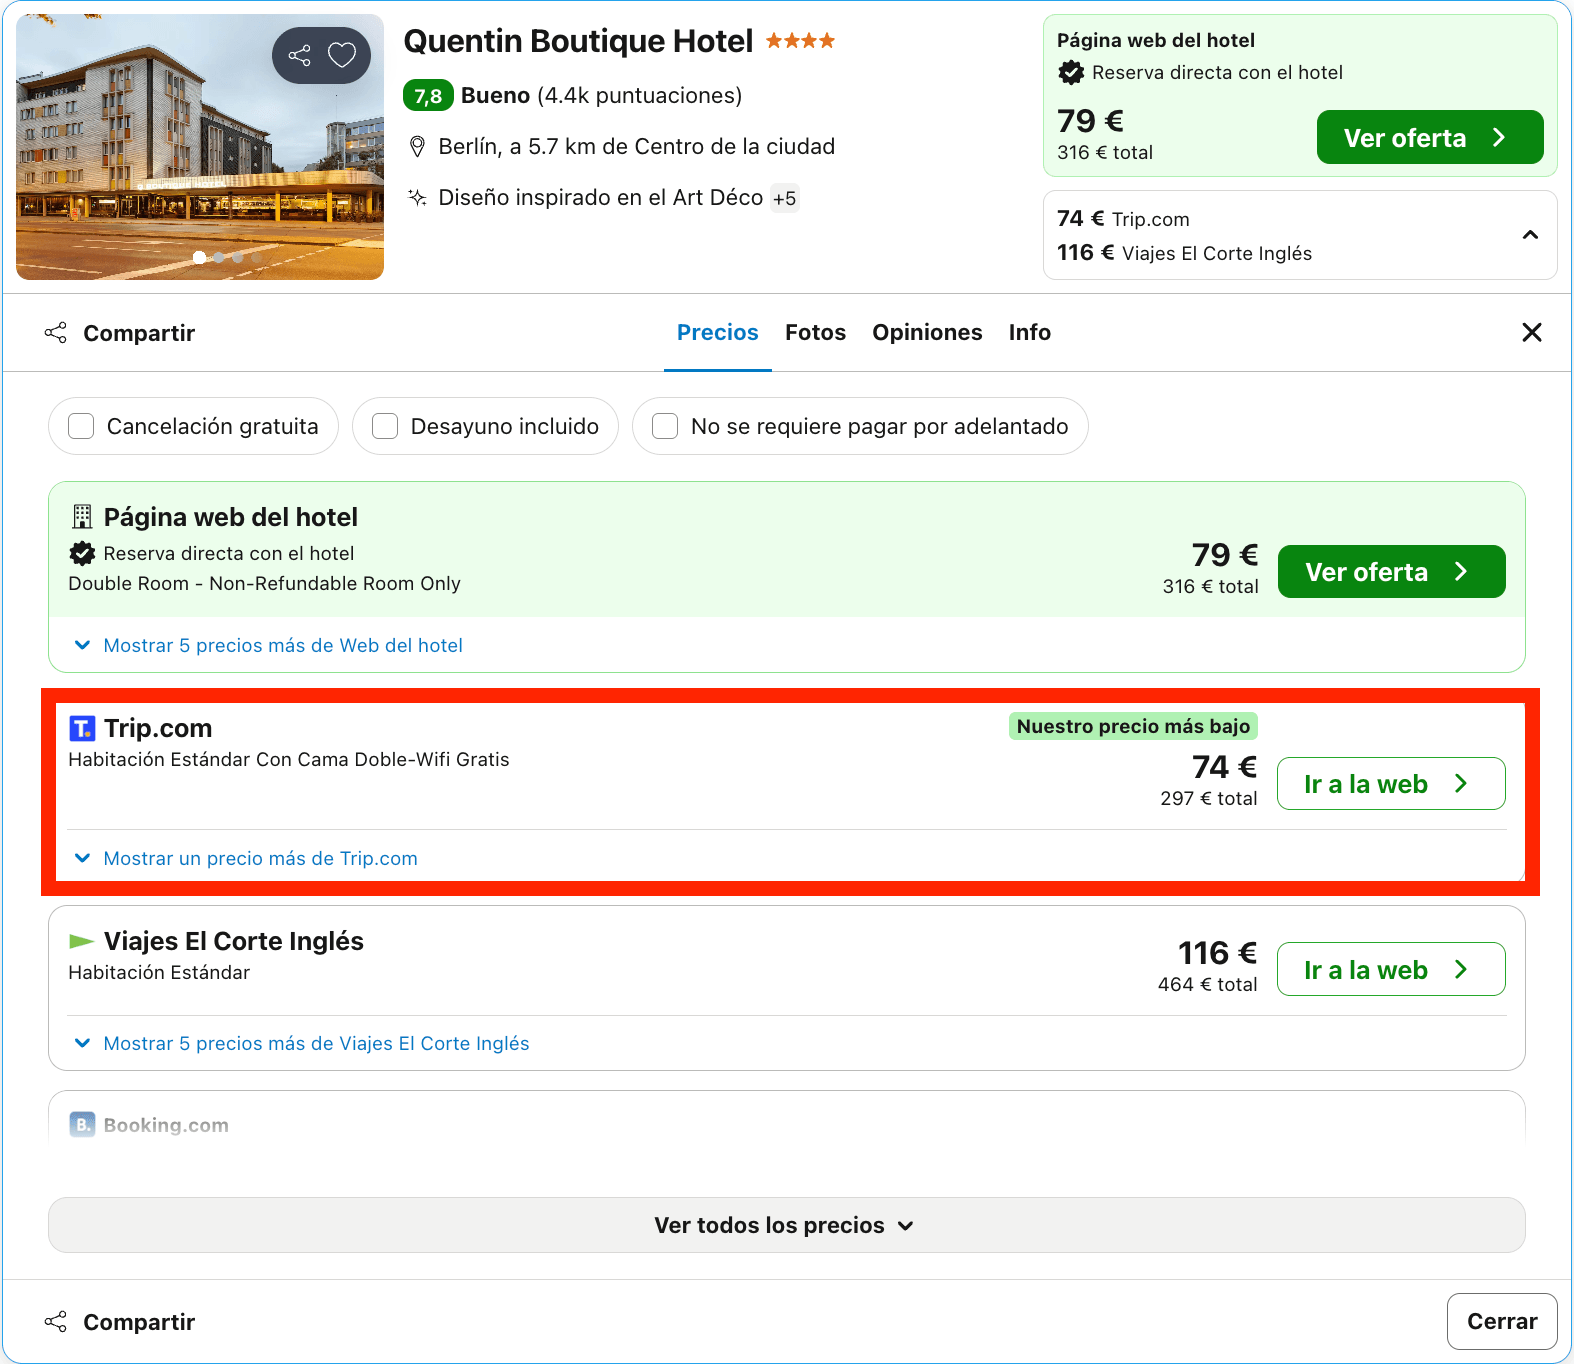Check No se requiere pagar por adelantado
The image size is (1574, 1364).
(665, 426)
